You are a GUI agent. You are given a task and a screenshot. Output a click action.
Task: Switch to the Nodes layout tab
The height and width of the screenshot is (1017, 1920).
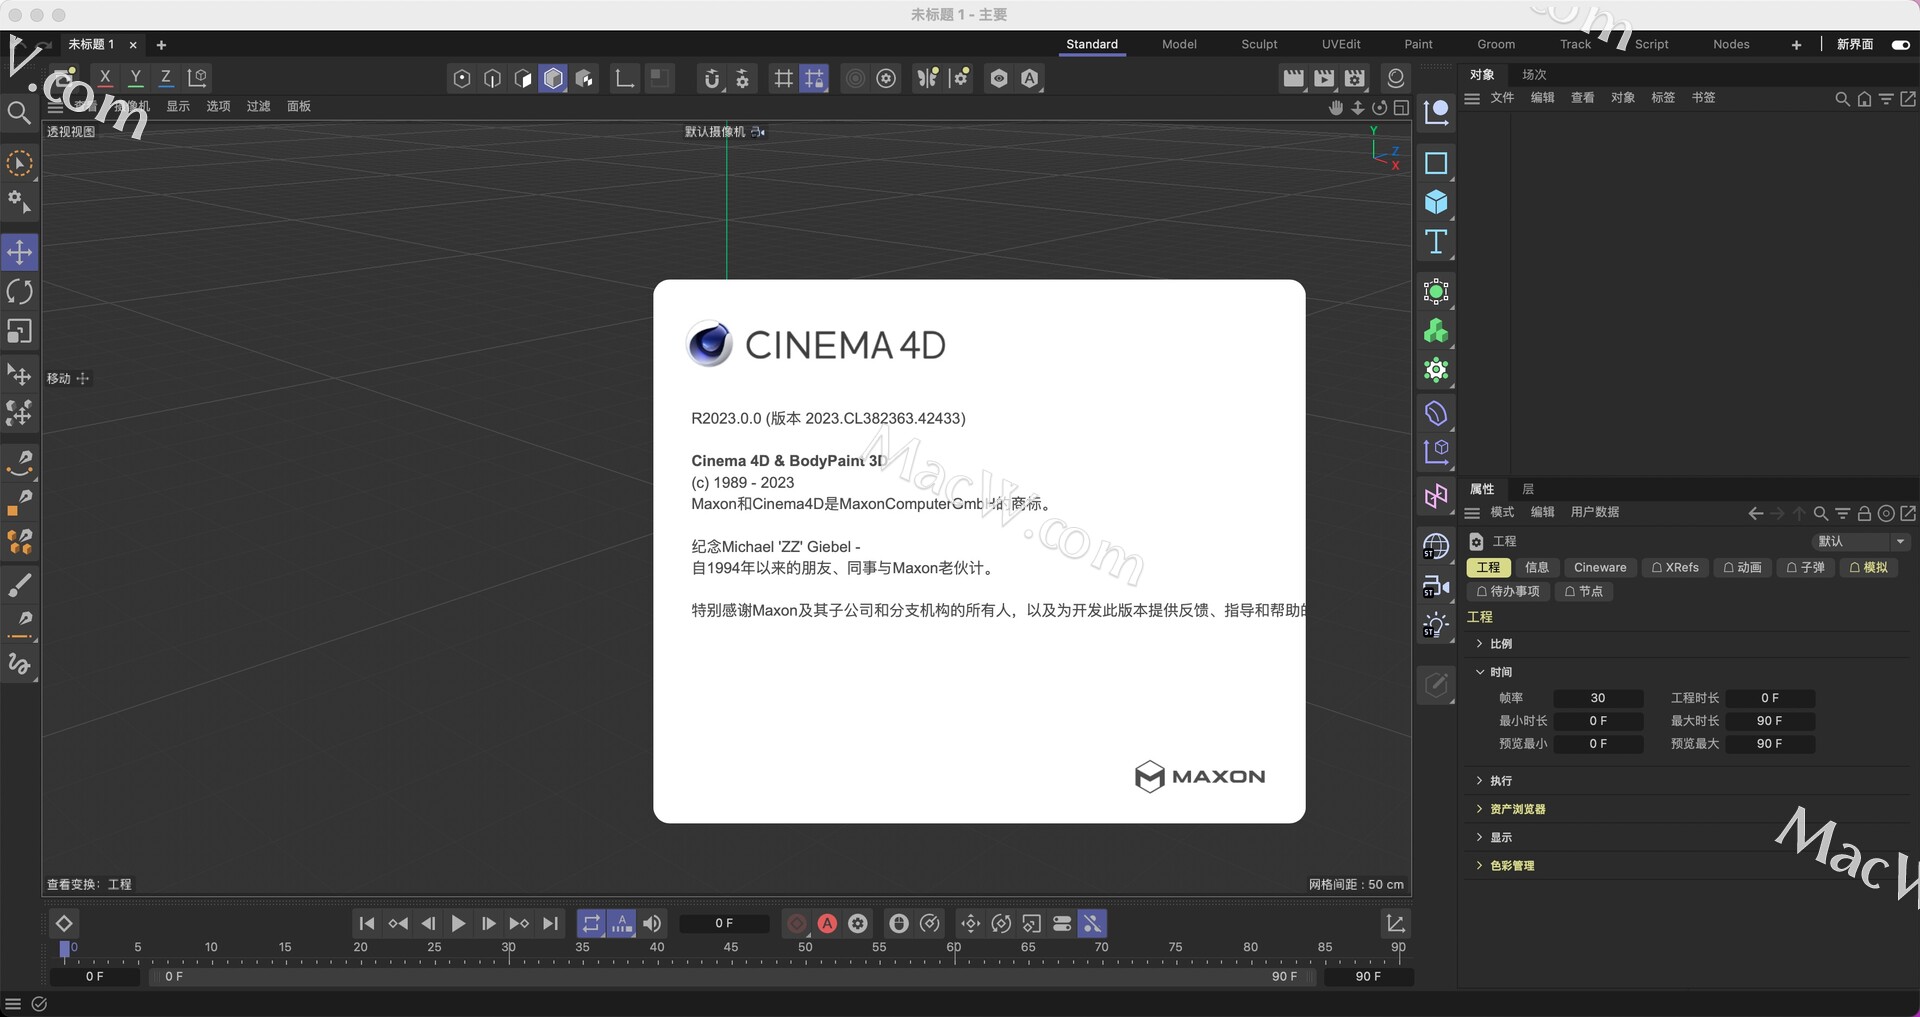point(1731,44)
